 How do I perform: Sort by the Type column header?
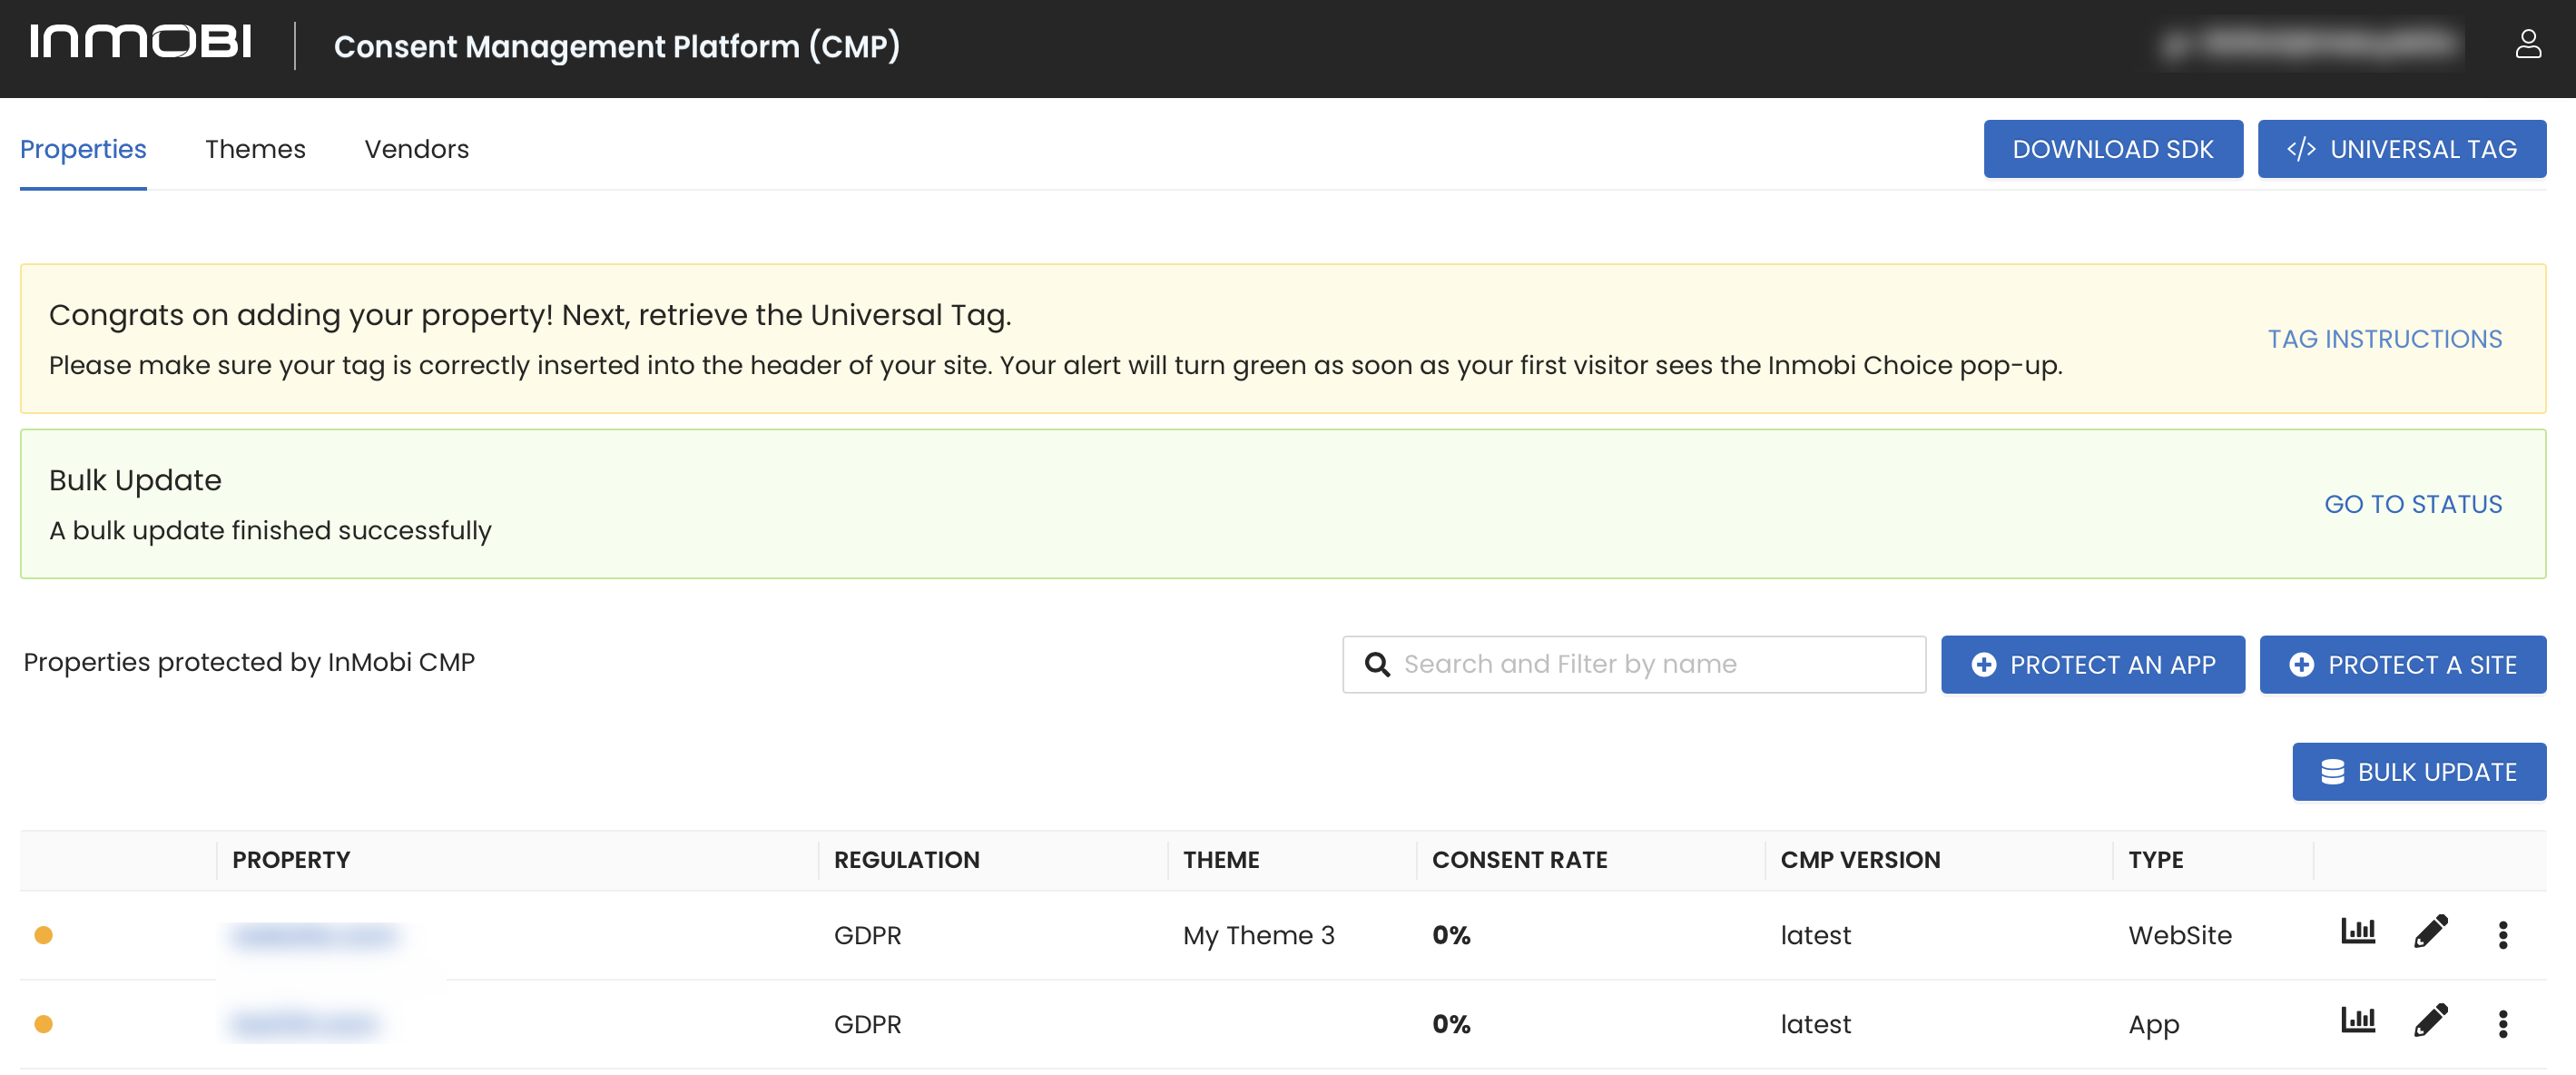point(2155,859)
